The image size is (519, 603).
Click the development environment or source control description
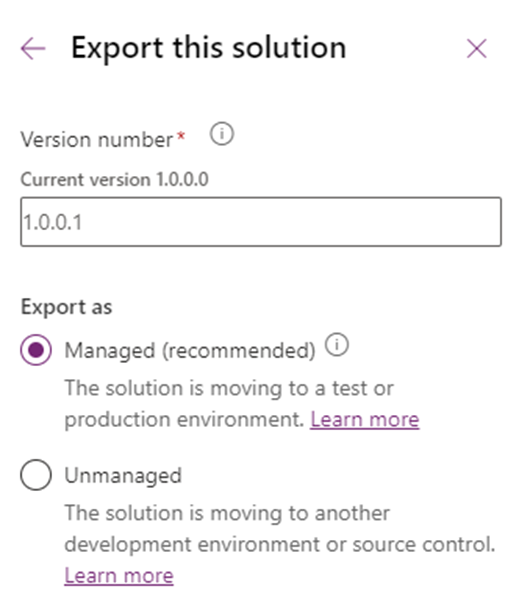tap(280, 544)
